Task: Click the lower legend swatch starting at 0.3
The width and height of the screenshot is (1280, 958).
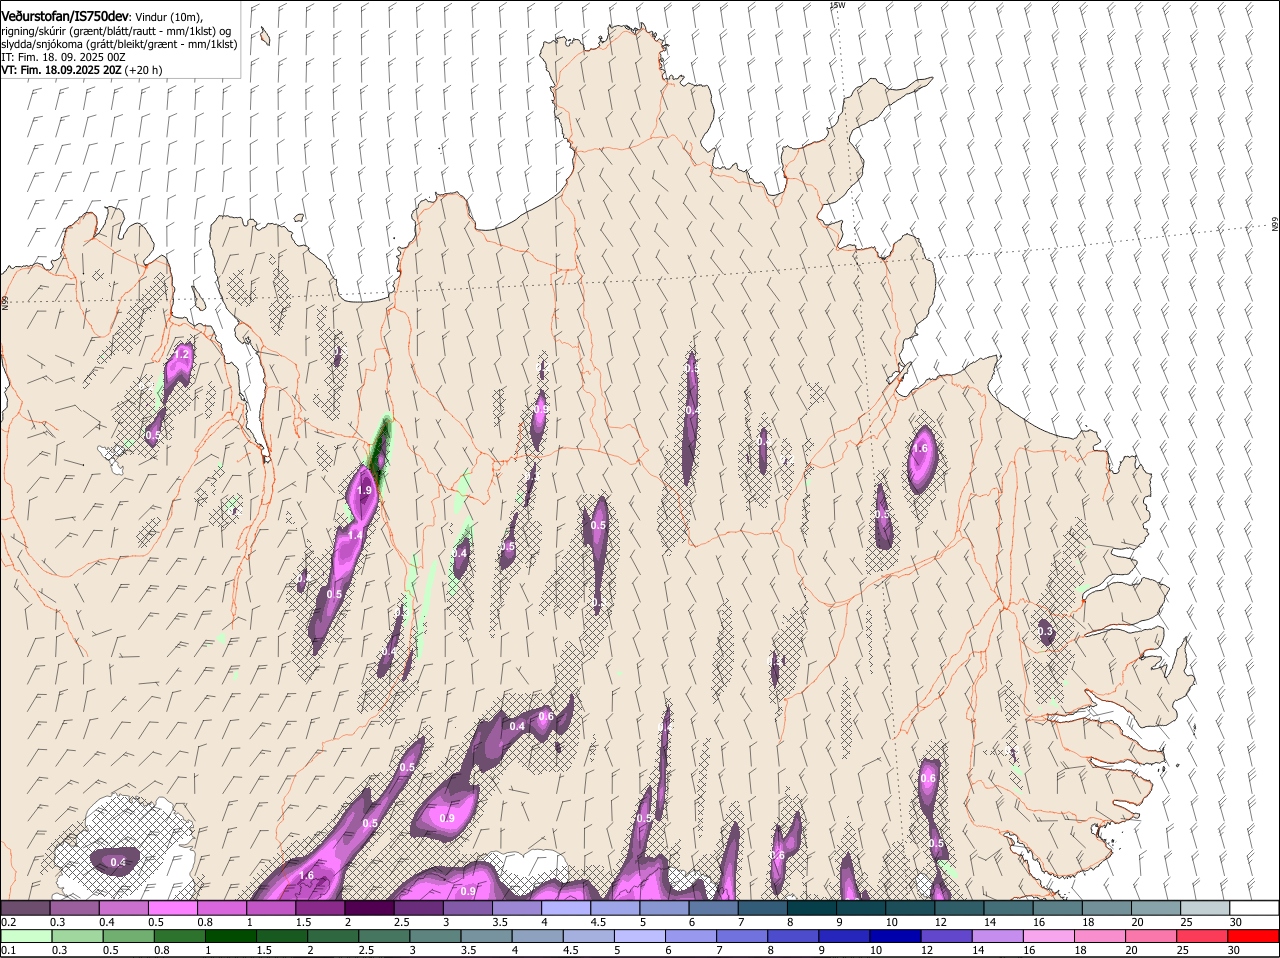Action: coord(75,936)
